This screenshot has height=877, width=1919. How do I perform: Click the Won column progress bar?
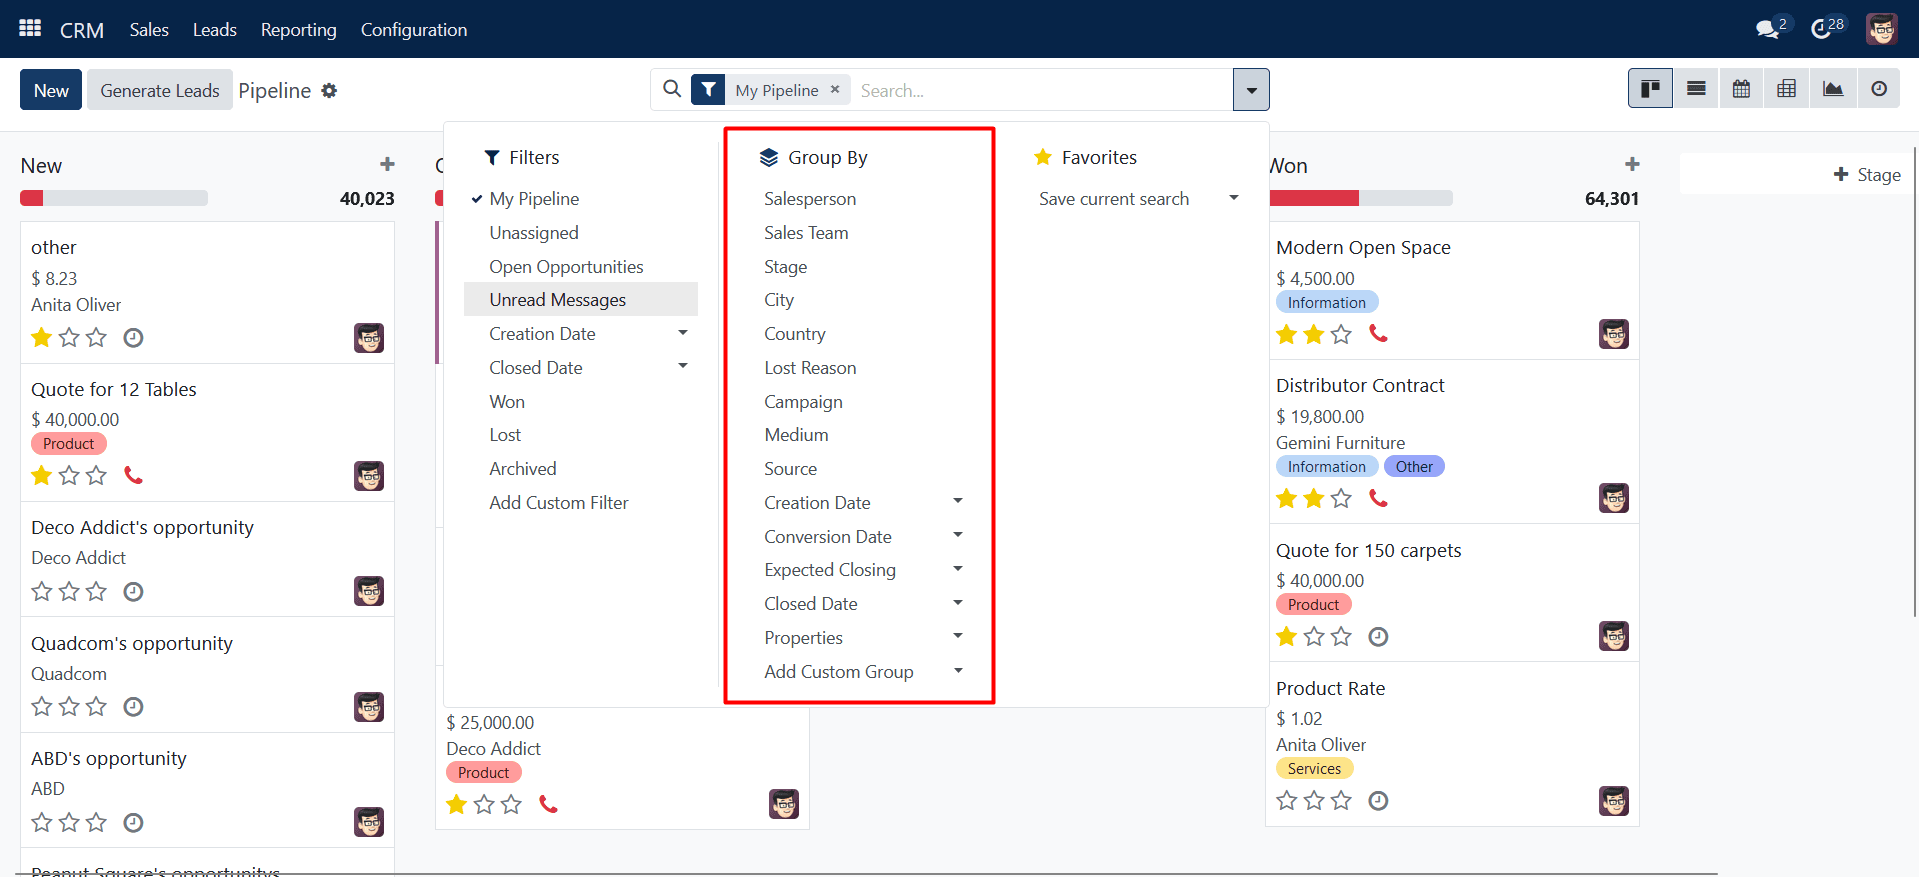coord(1360,198)
